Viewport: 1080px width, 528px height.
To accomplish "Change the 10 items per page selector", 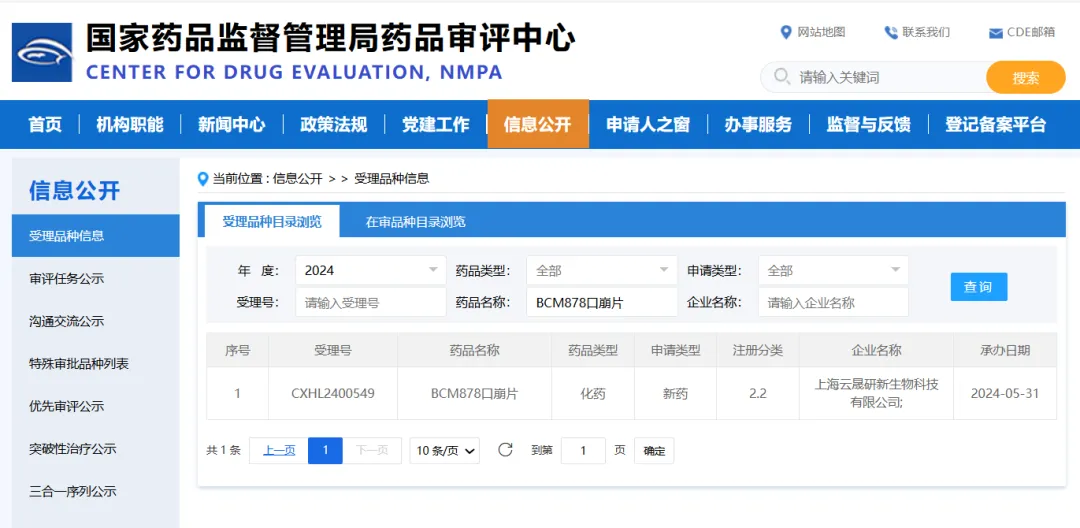I will pyautogui.click(x=444, y=451).
